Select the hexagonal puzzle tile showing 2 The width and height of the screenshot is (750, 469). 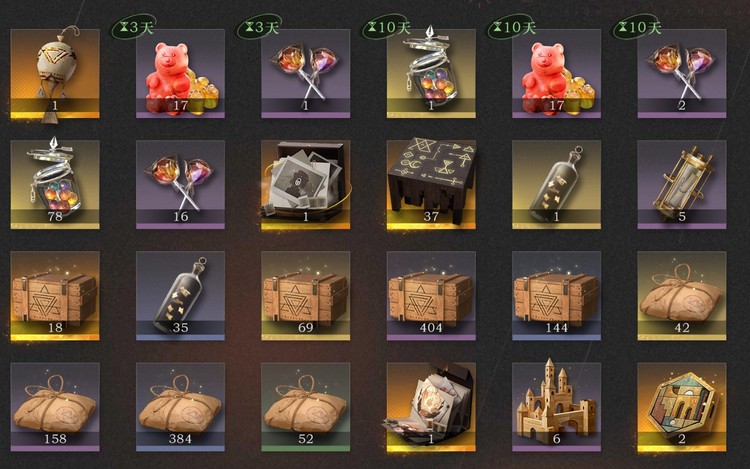pos(682,407)
